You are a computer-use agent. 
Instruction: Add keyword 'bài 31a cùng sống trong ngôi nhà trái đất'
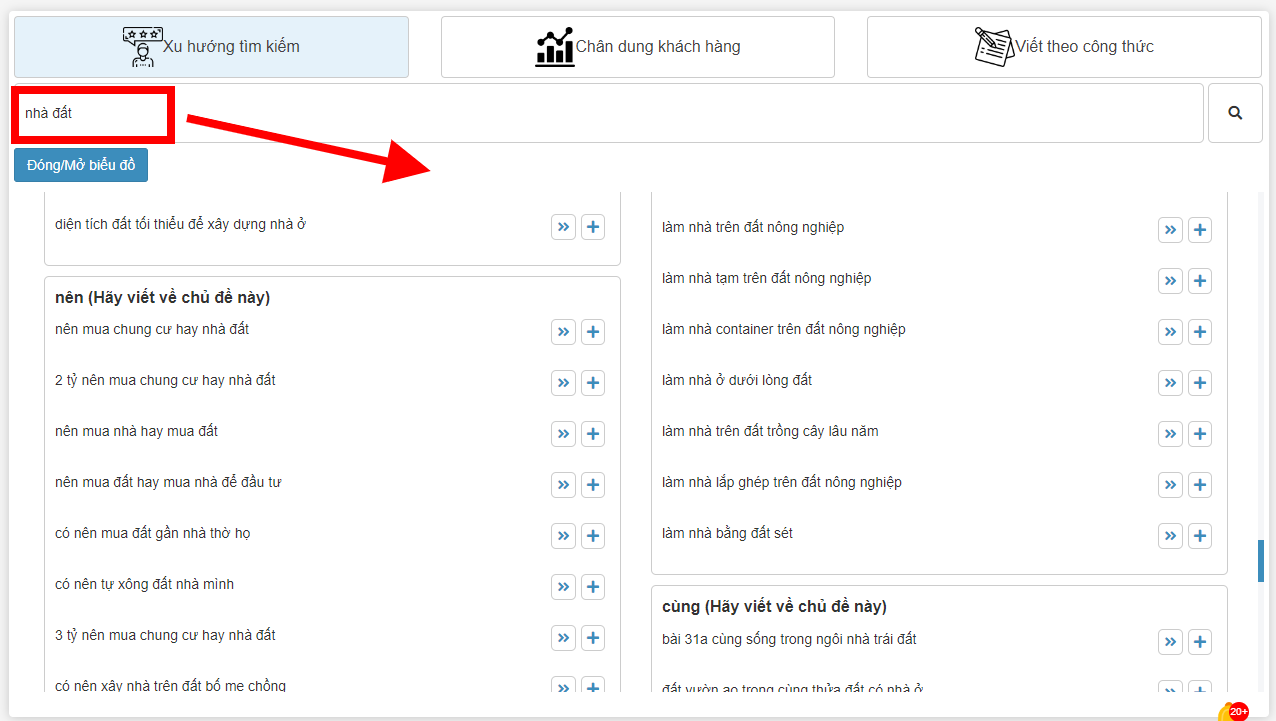point(1200,641)
